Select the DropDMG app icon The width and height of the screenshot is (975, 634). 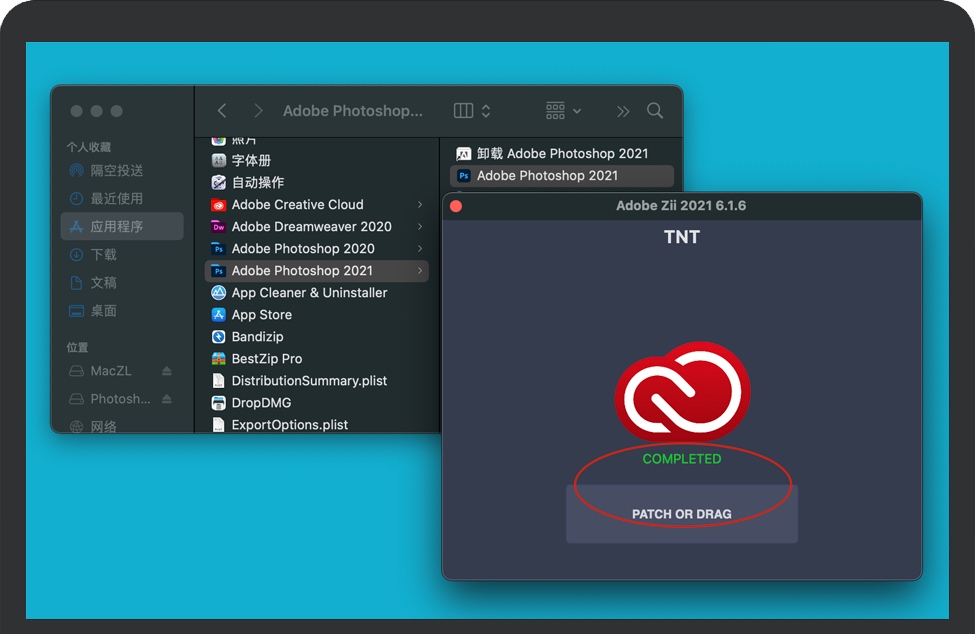pyautogui.click(x=218, y=403)
